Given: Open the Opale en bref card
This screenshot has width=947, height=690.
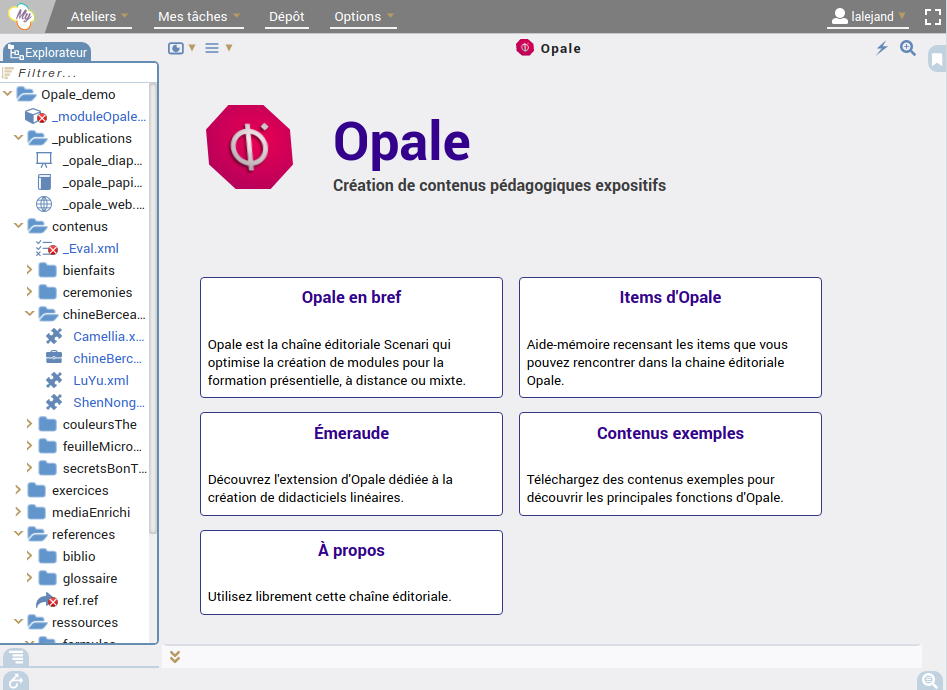Looking at the screenshot, I should coord(351,337).
